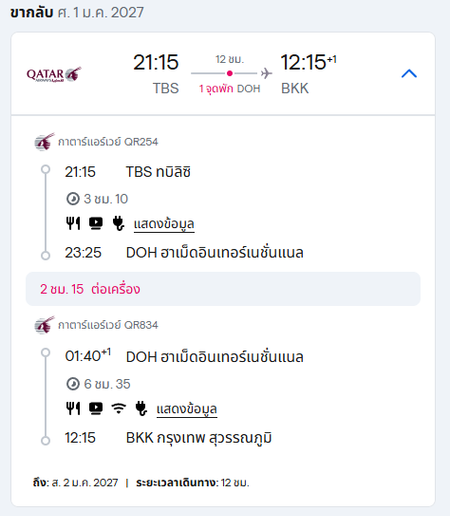Click entertainment screen icon for QR834 flight
Image resolution: width=450 pixels, height=516 pixels.
(x=96, y=408)
